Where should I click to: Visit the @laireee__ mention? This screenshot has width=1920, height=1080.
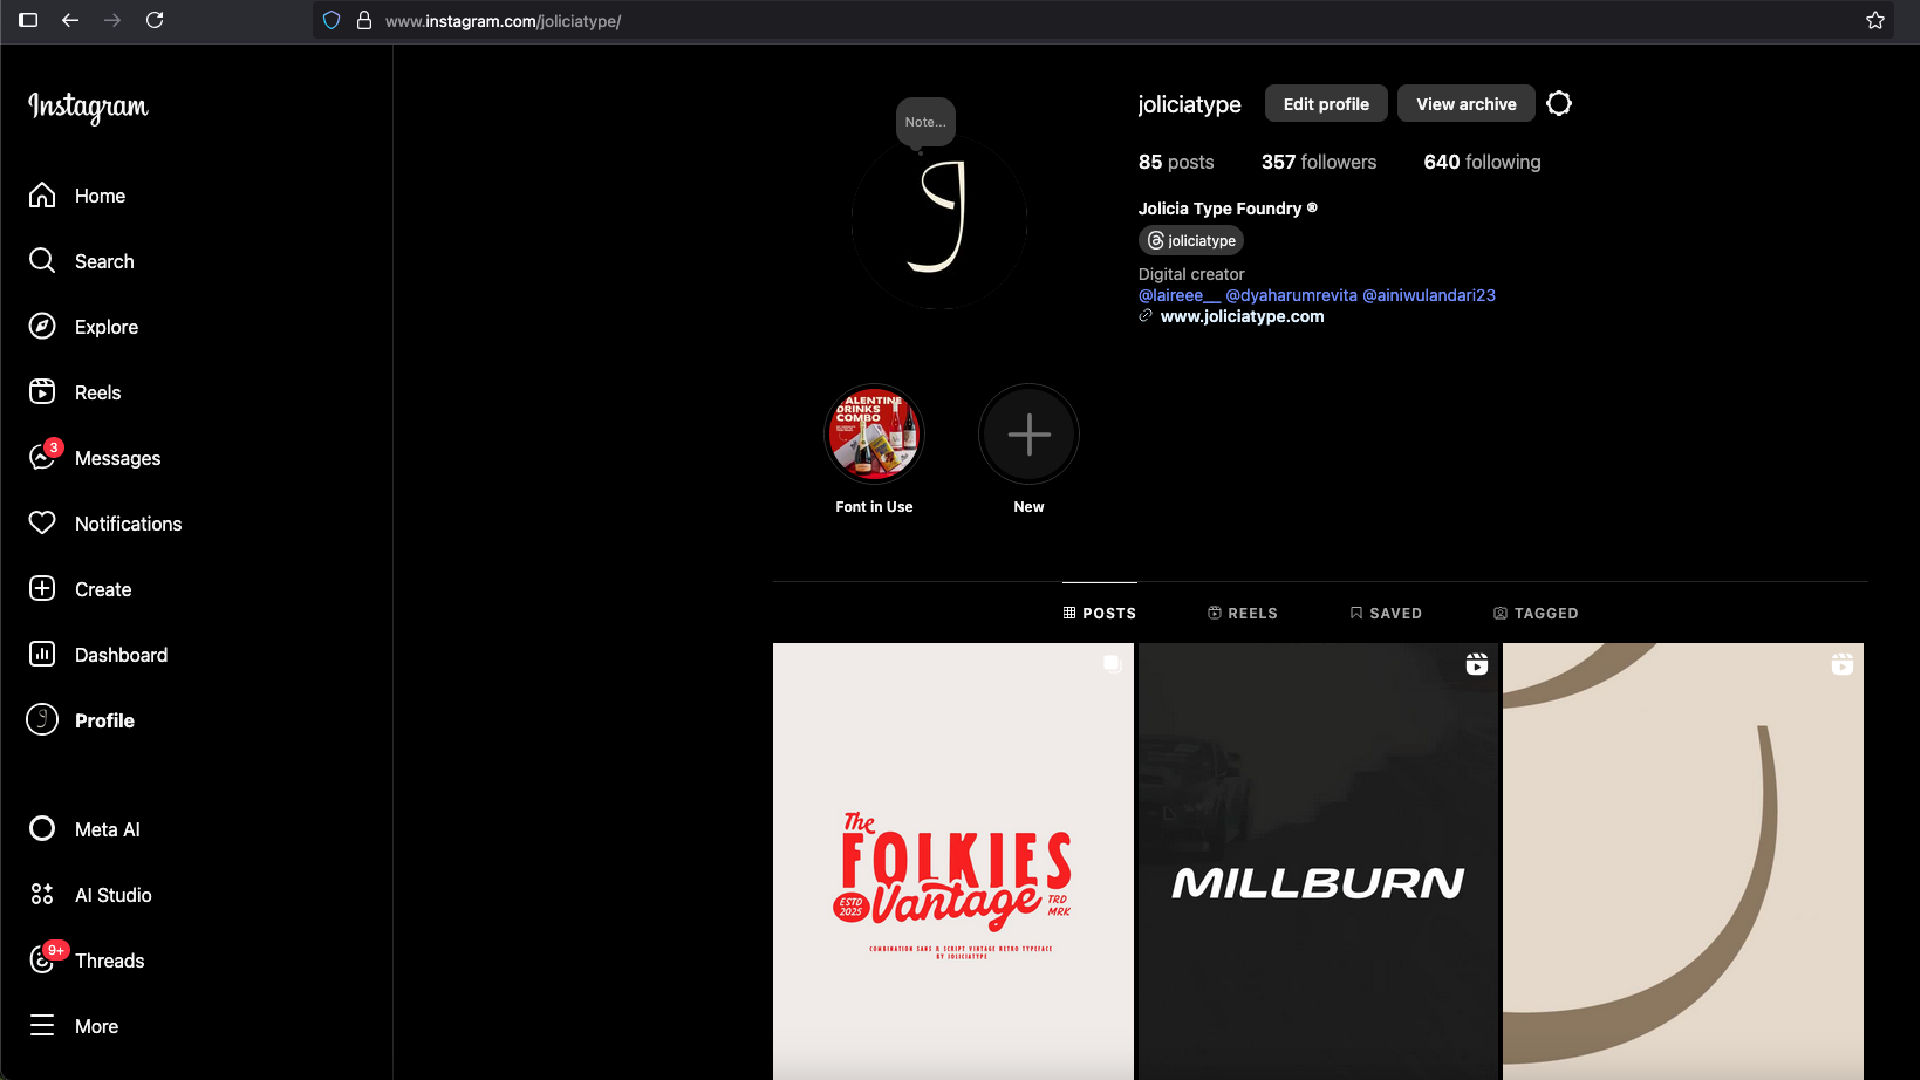pyautogui.click(x=1179, y=295)
